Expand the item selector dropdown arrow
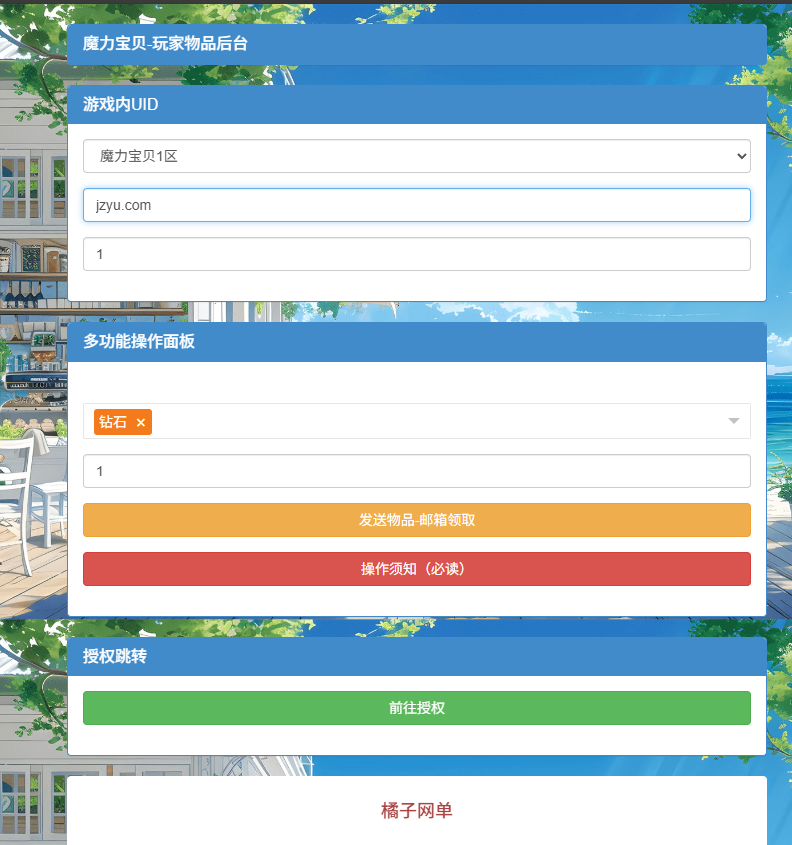Screen dimensions: 792x845 pos(734,422)
